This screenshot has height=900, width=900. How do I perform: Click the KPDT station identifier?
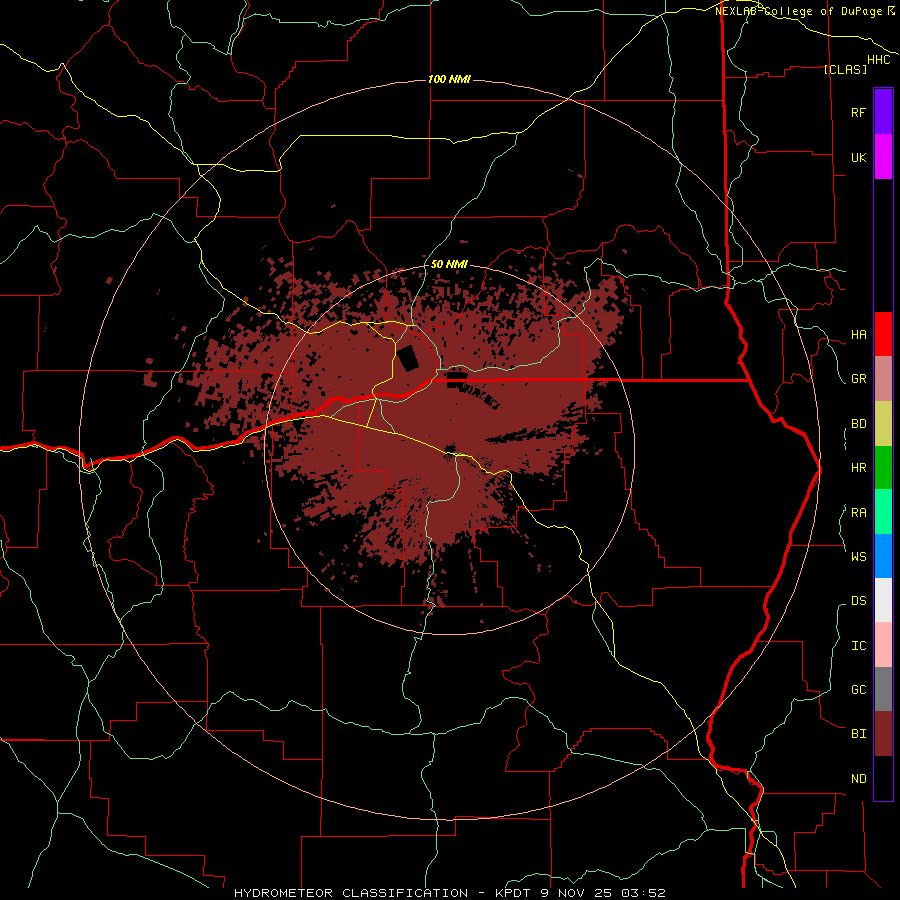coord(511,893)
